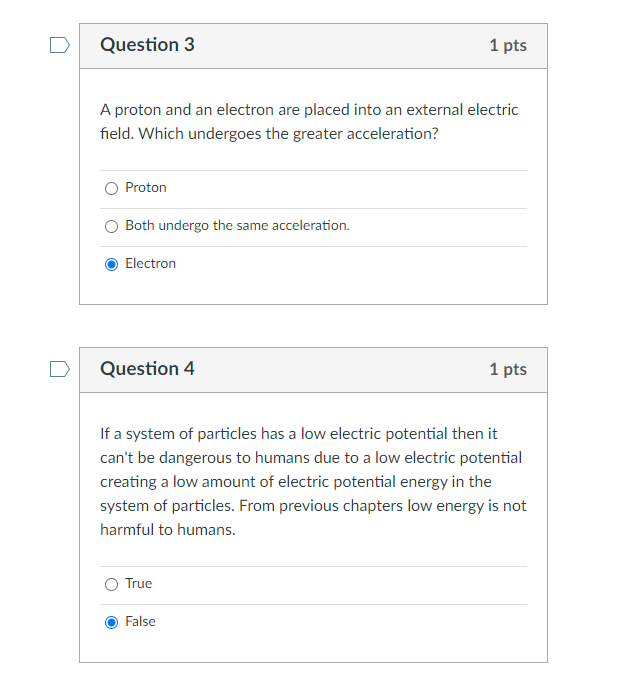Image resolution: width=625 pixels, height=680 pixels.
Task: Flag Question 3 with the bookmark icon
Action: [x=59, y=45]
